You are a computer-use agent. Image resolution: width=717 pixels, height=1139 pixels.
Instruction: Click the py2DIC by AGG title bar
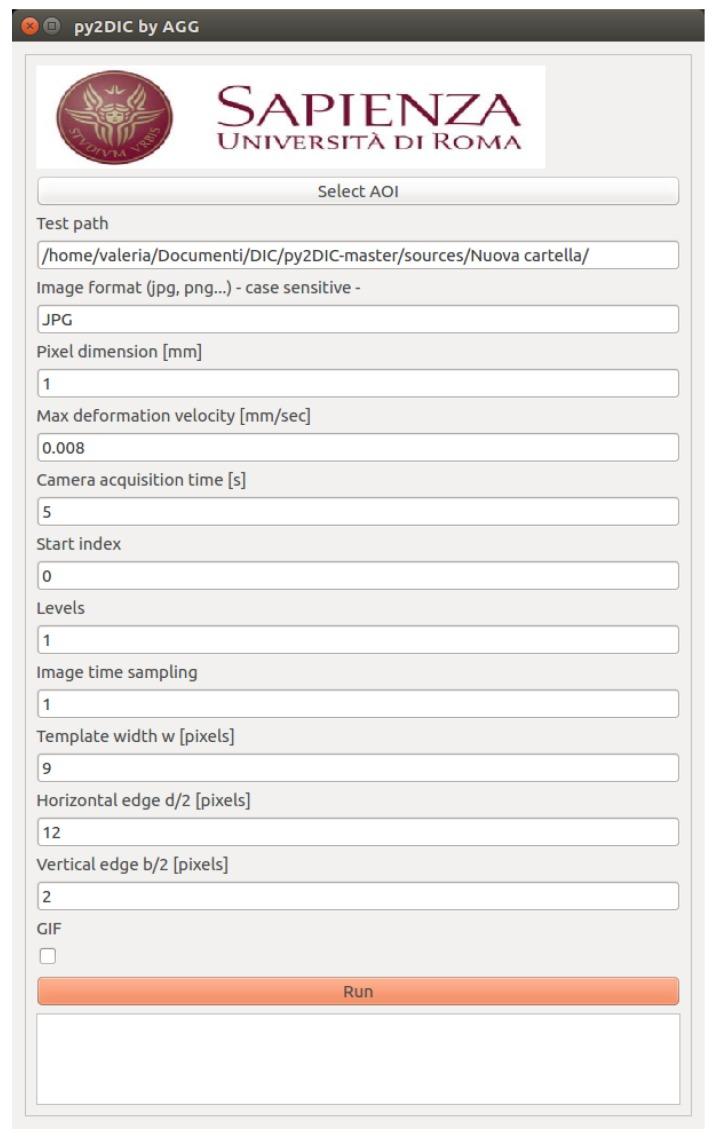point(380,26)
